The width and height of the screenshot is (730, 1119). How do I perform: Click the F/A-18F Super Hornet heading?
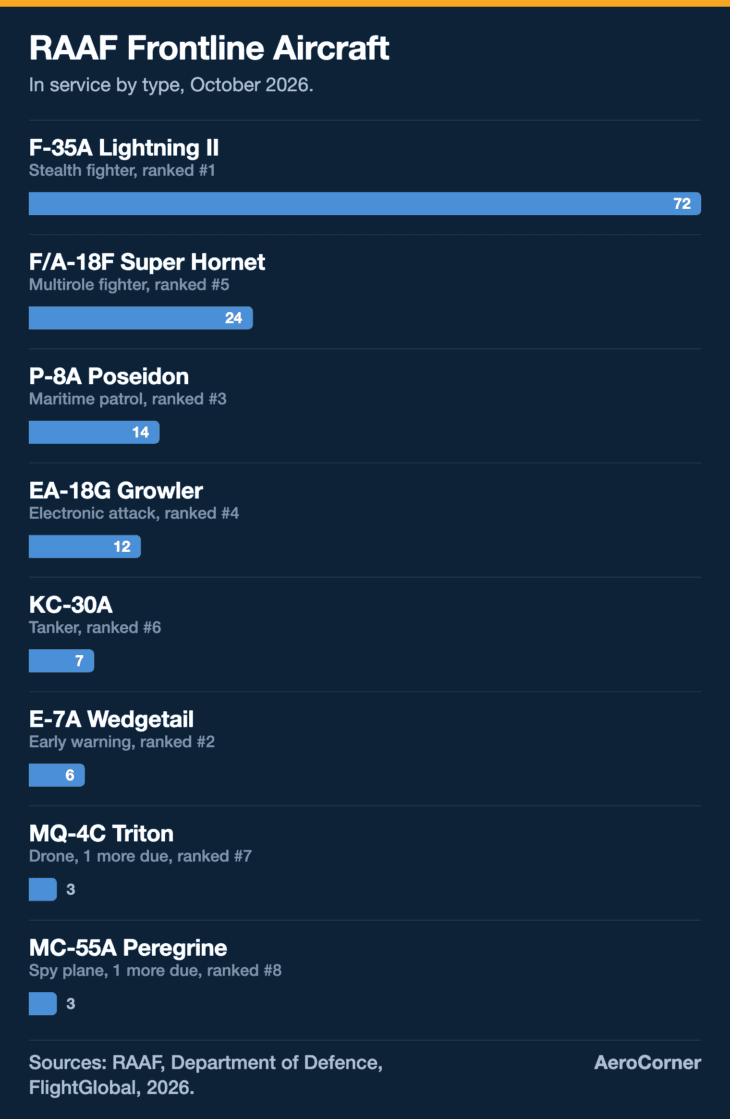pos(147,262)
